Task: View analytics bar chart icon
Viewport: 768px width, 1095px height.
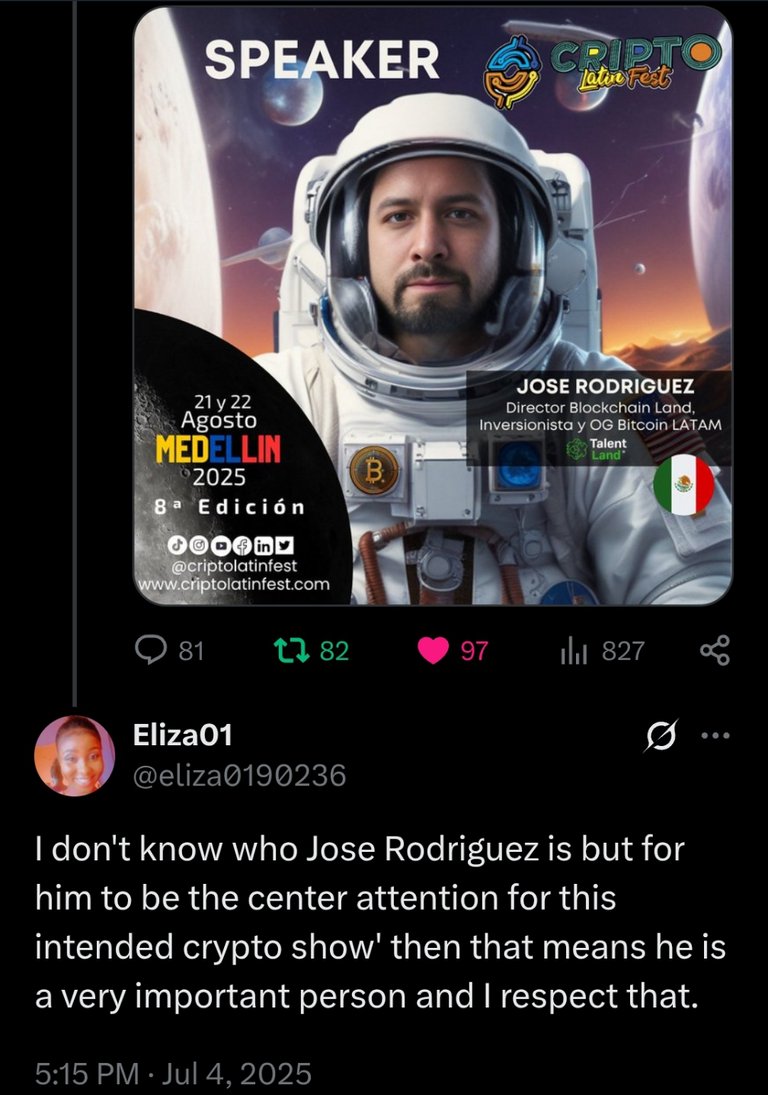Action: click(x=574, y=651)
